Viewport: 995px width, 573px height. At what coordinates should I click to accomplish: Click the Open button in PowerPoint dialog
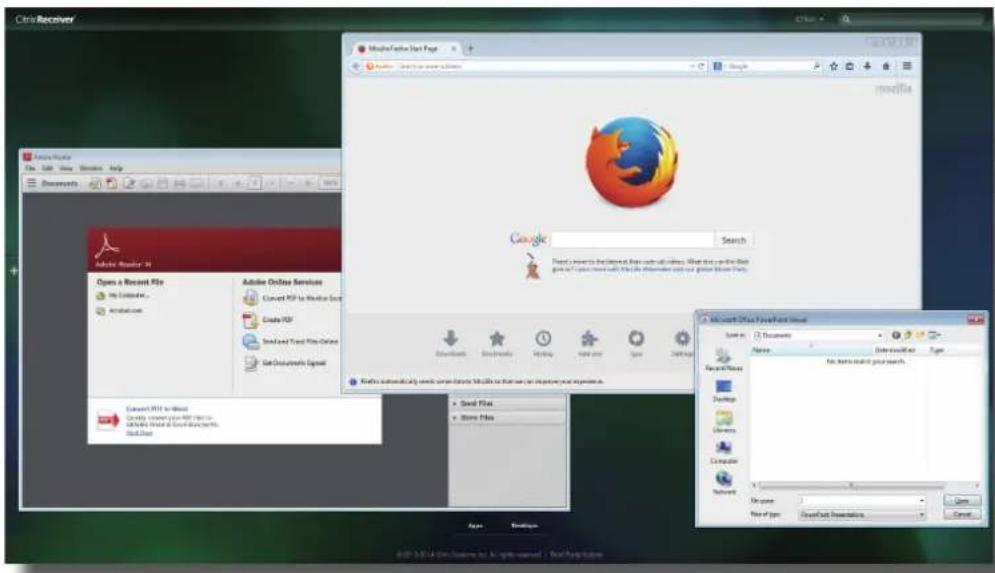tap(962, 501)
